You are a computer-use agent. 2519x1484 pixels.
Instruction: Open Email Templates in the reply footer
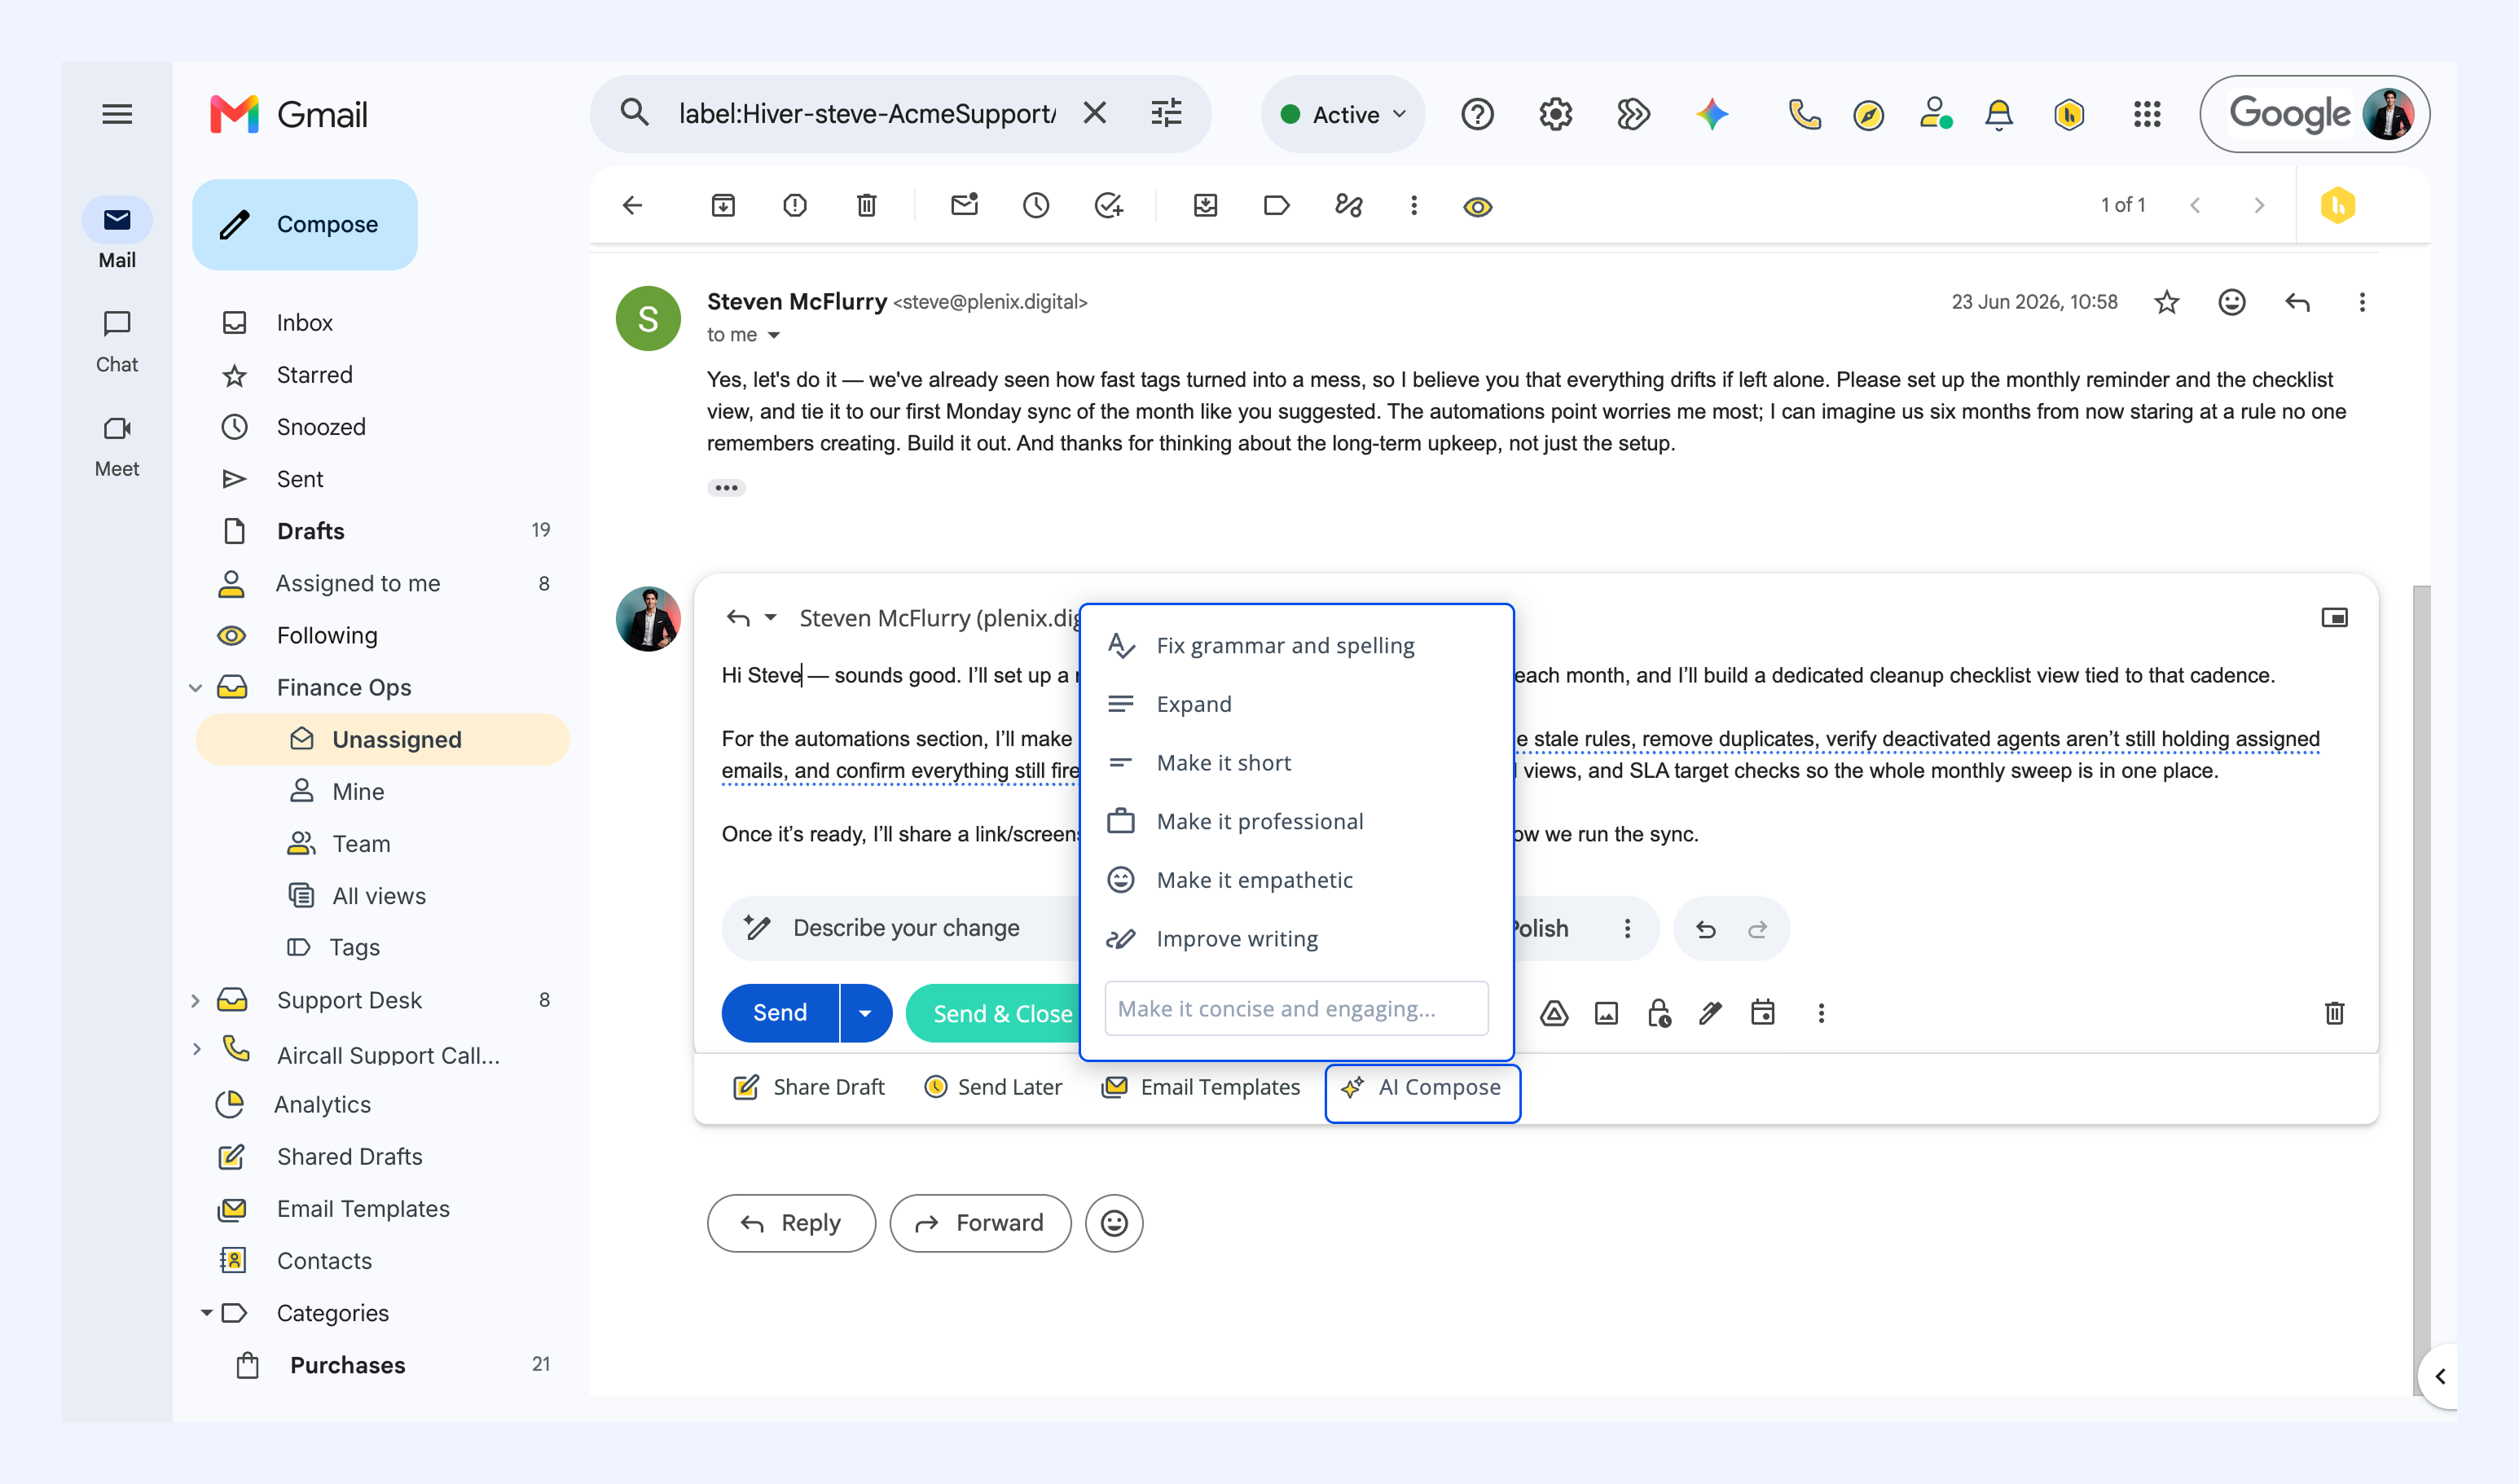tap(1201, 1088)
